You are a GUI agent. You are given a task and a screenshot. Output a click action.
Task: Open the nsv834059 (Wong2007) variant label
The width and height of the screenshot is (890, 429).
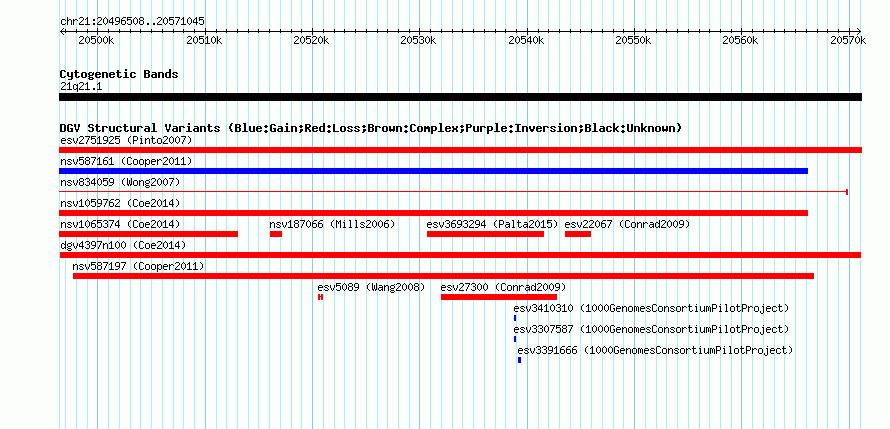(120, 182)
